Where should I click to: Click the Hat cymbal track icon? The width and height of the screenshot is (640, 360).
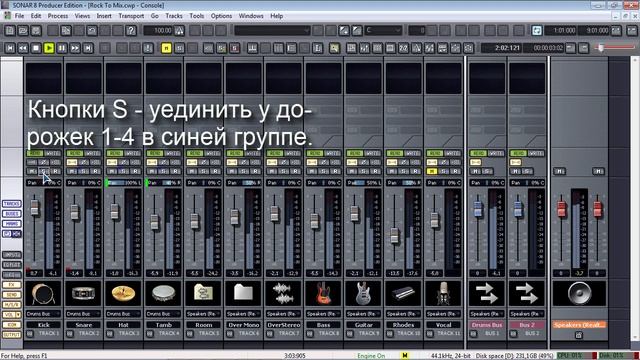tap(123, 293)
